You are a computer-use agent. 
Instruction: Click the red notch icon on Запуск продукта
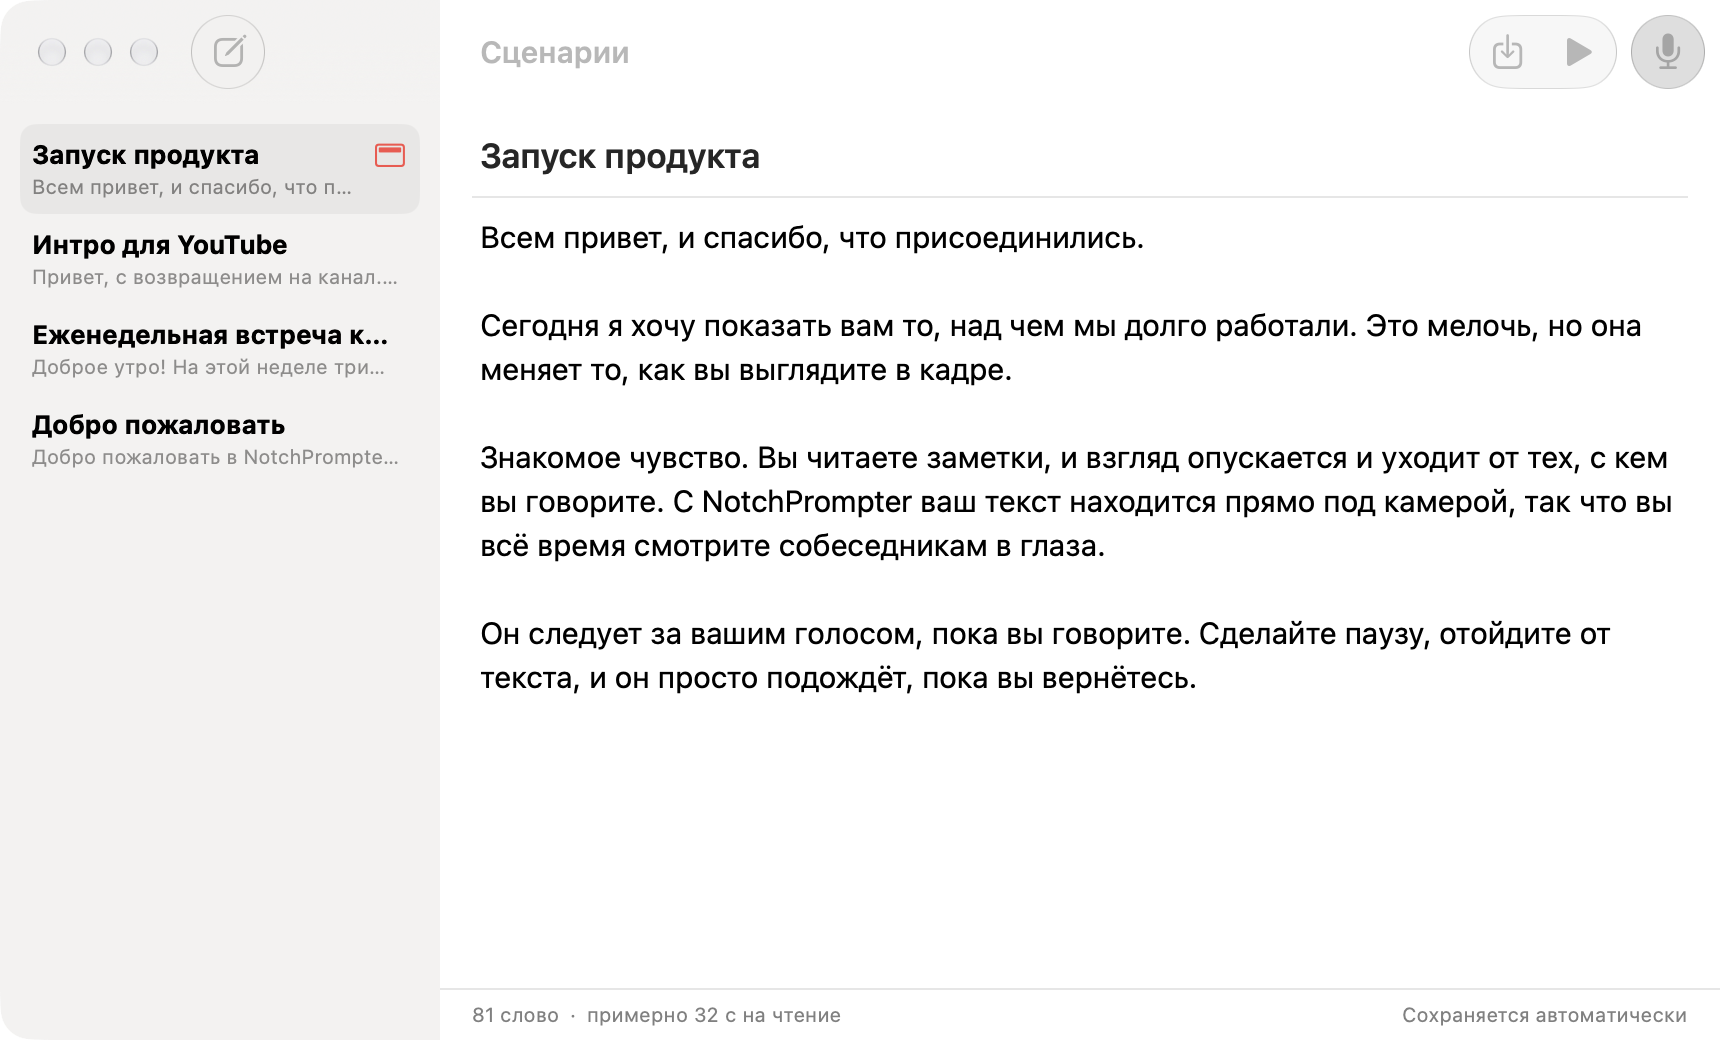pos(390,155)
